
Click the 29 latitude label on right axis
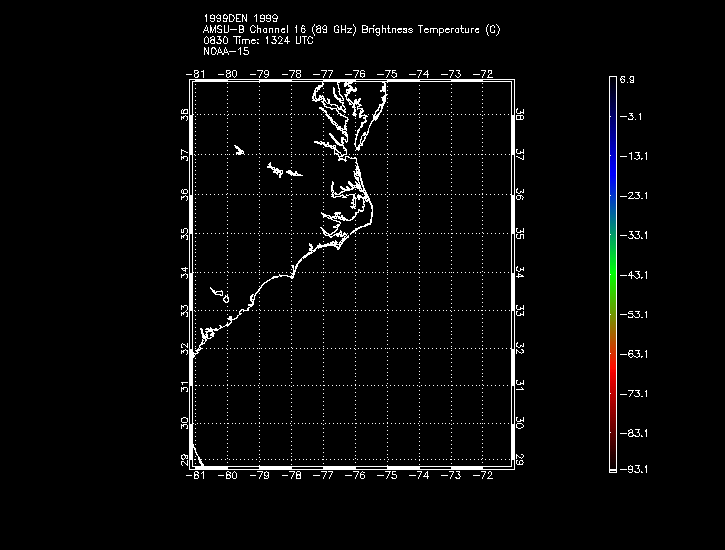(521, 459)
